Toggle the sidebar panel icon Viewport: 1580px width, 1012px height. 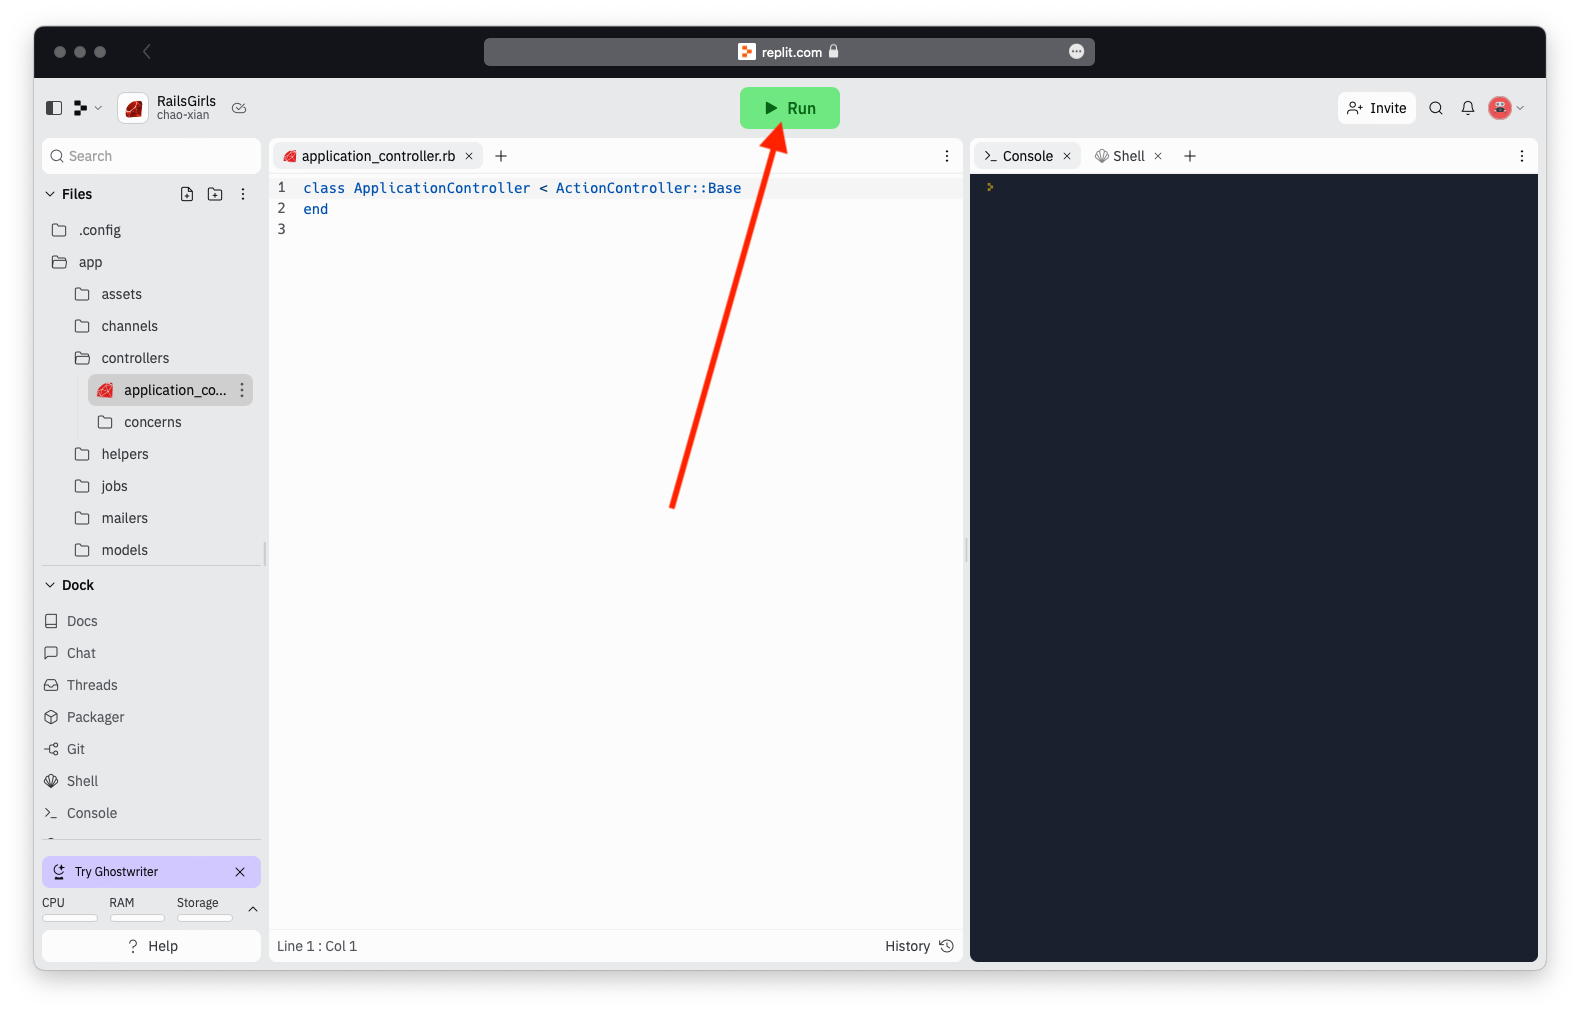[x=54, y=108]
